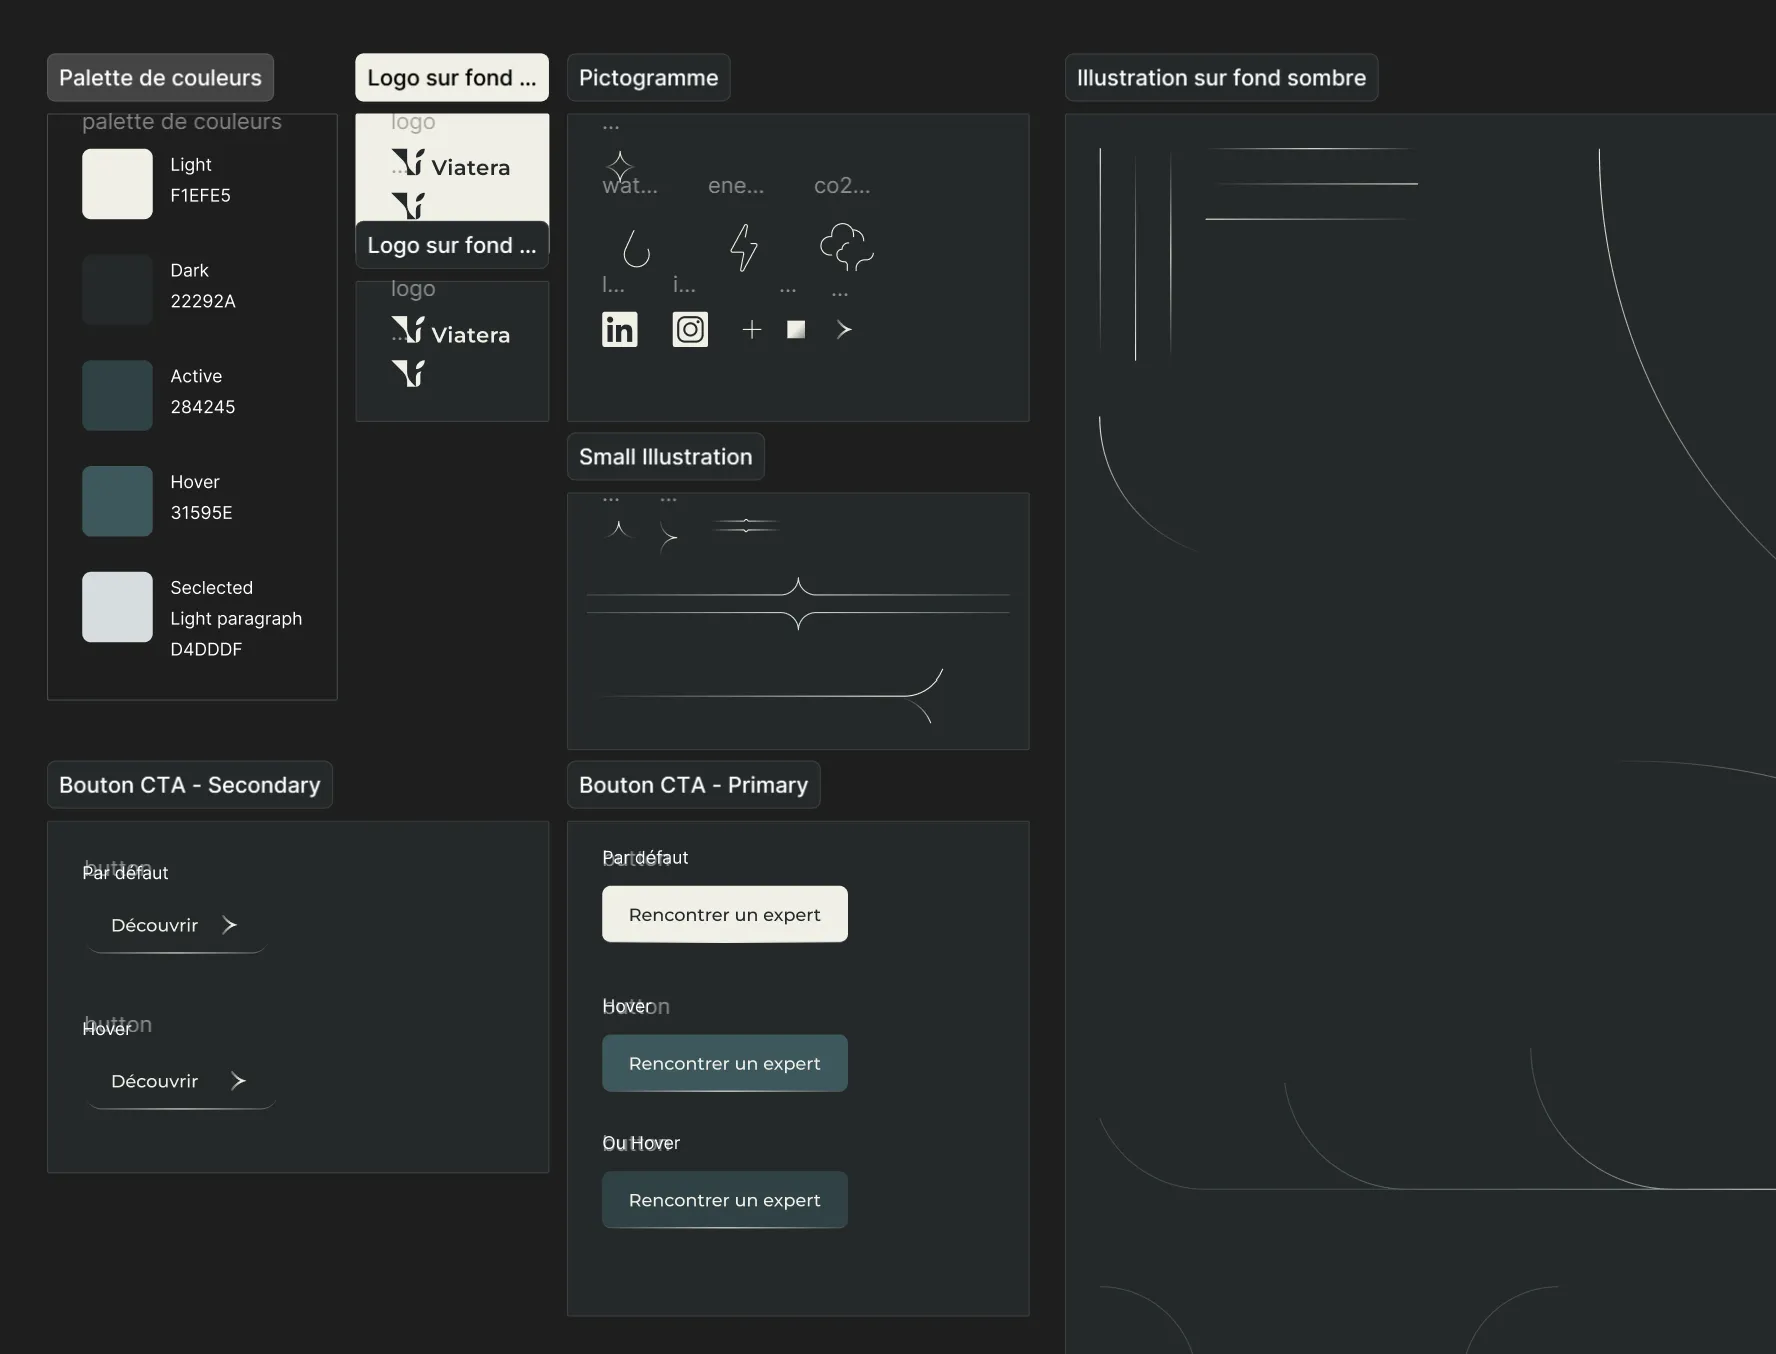Click the plus pictogram
The width and height of the screenshot is (1776, 1354).
pos(752,329)
